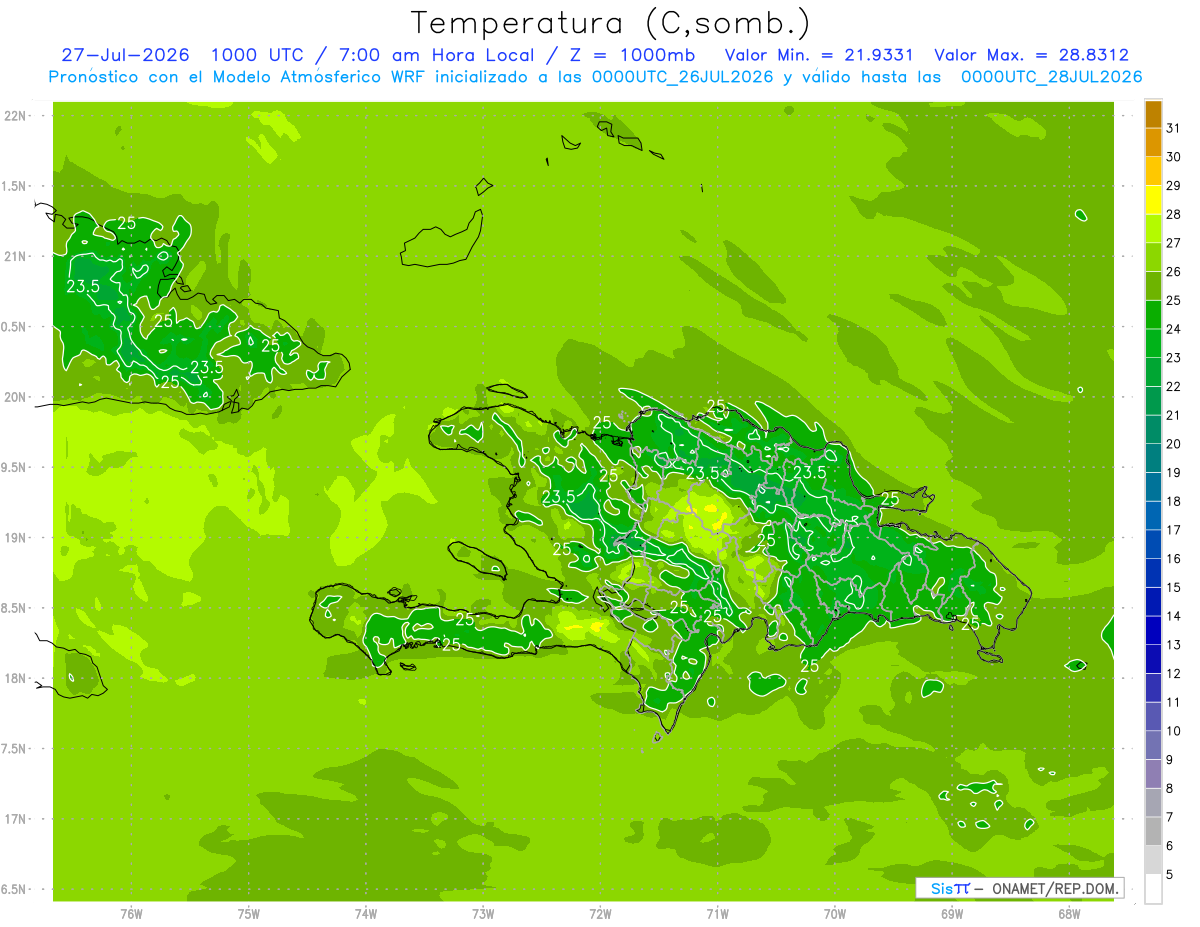Image resolution: width=1200 pixels, height=927 pixels.
Task: Pick the teal swatch between 19 and 20
Action: pos(1153,457)
